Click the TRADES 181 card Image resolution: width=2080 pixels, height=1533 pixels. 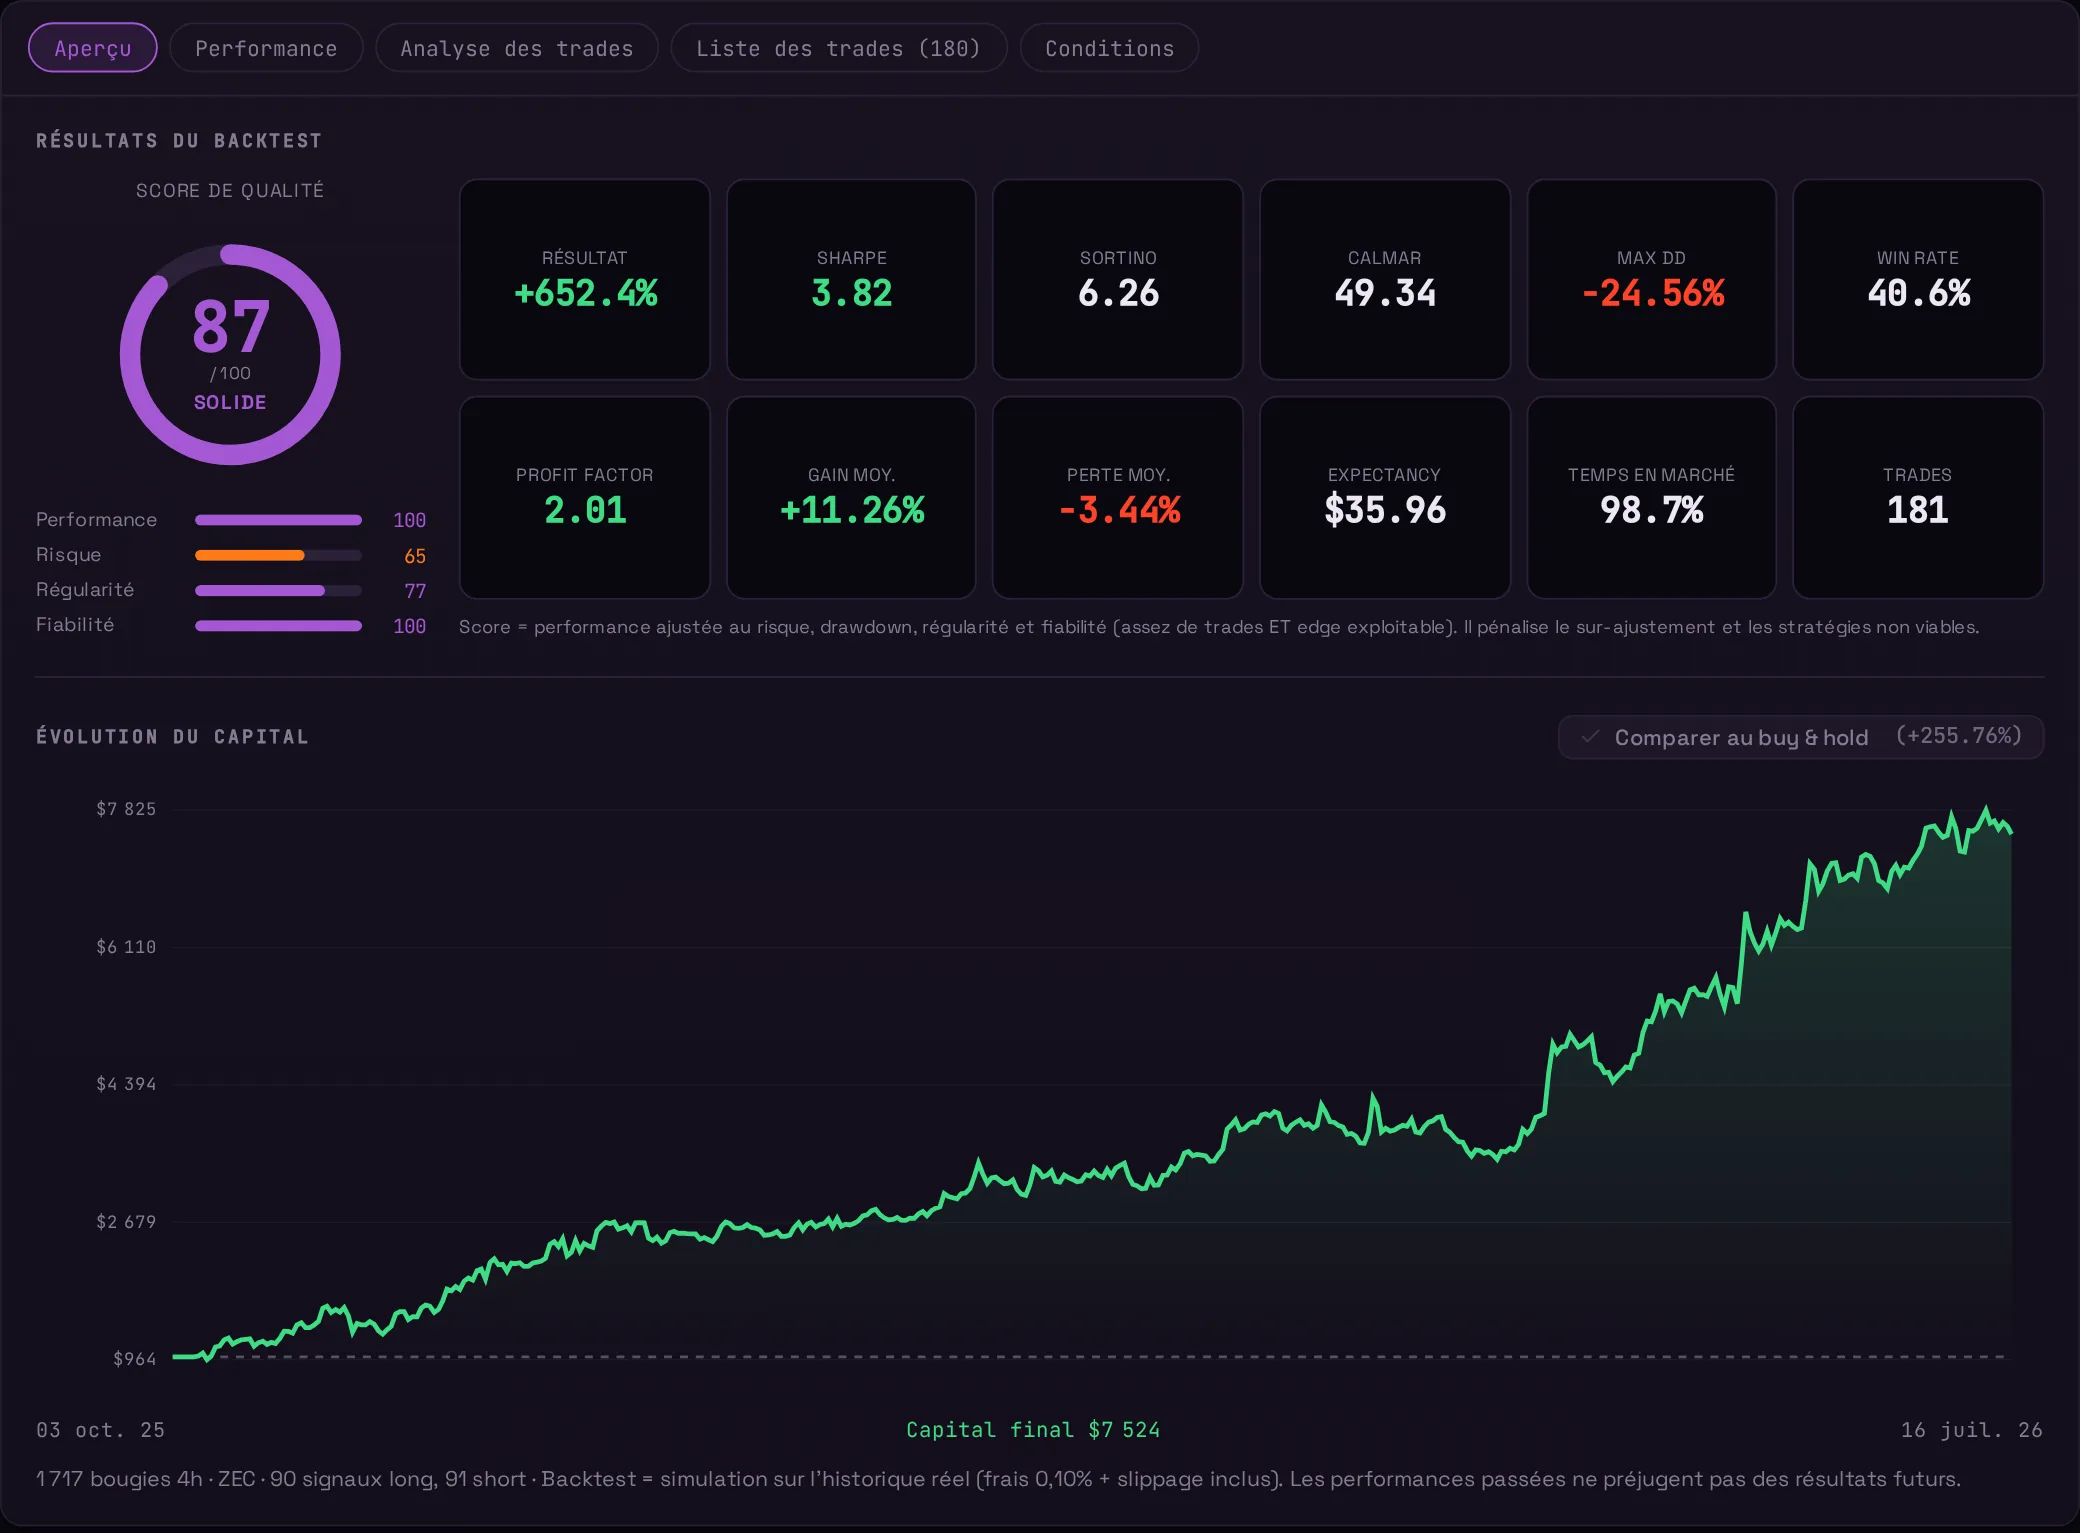click(1918, 497)
